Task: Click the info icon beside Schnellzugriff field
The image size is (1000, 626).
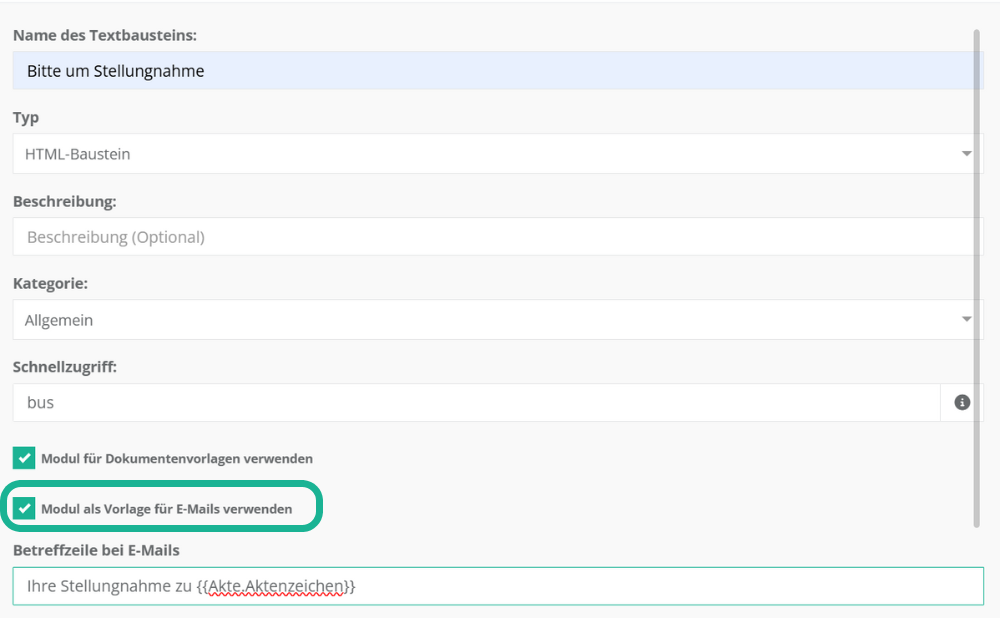Action: [962, 402]
